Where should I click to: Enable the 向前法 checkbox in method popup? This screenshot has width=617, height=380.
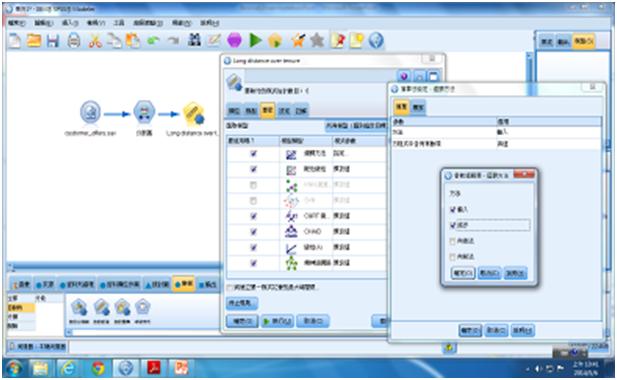(x=453, y=241)
